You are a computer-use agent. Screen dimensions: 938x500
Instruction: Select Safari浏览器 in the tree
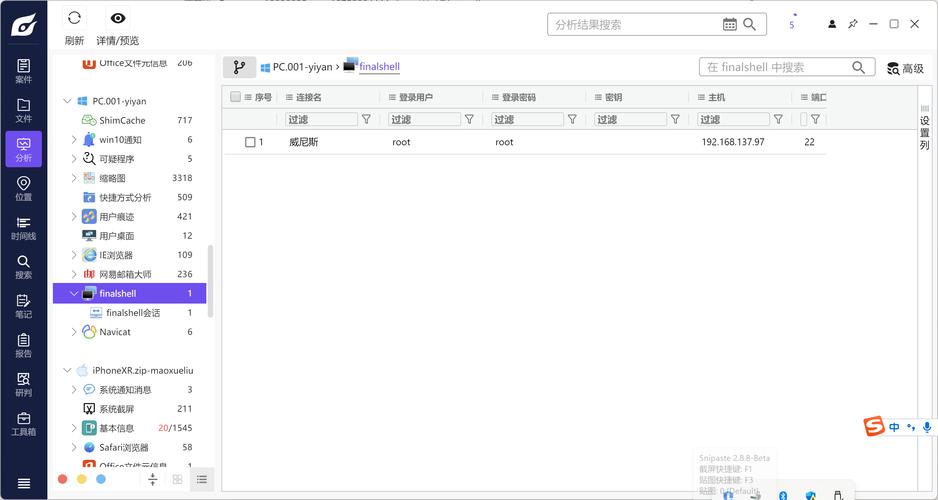click(124, 447)
